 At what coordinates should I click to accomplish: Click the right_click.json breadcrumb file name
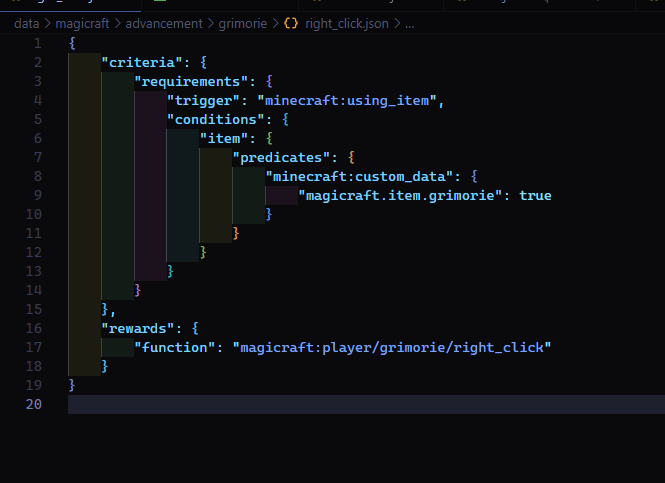pyautogui.click(x=347, y=24)
